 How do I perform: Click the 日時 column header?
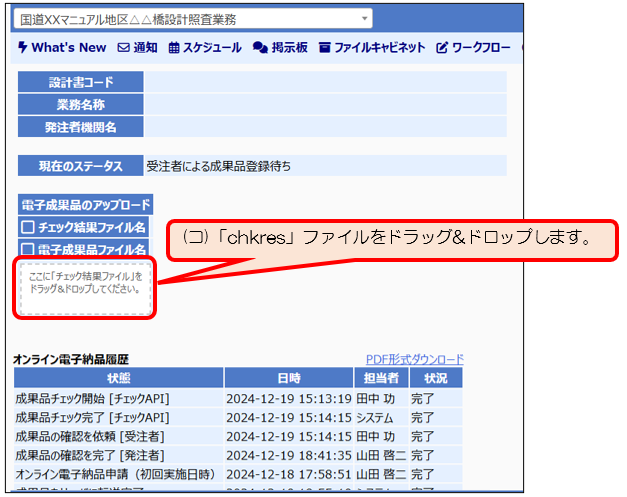point(288,378)
